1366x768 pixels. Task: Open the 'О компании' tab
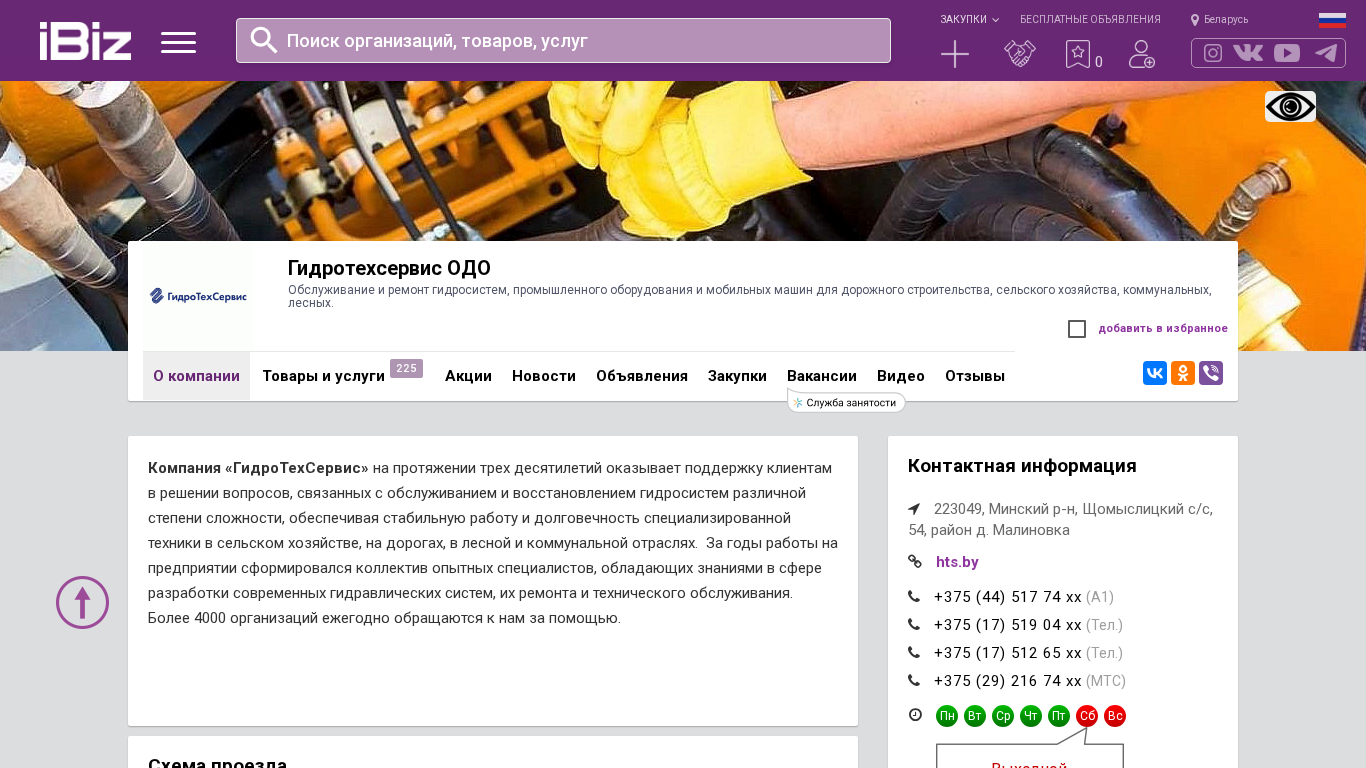(196, 376)
